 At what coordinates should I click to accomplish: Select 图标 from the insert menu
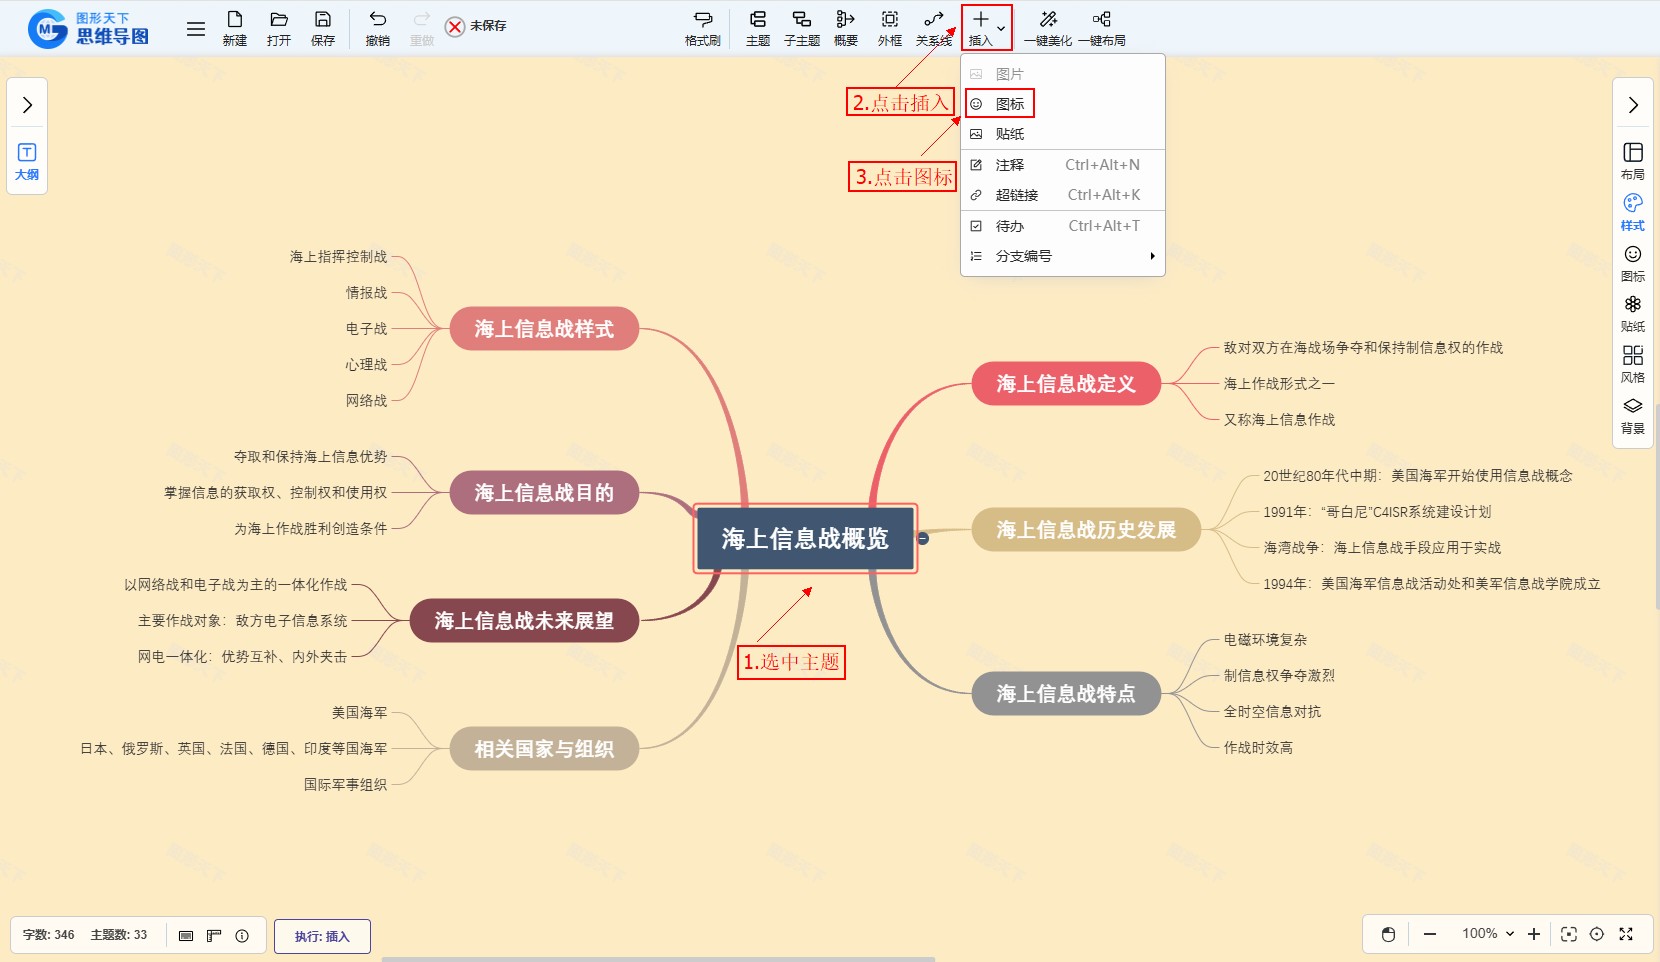(1009, 104)
